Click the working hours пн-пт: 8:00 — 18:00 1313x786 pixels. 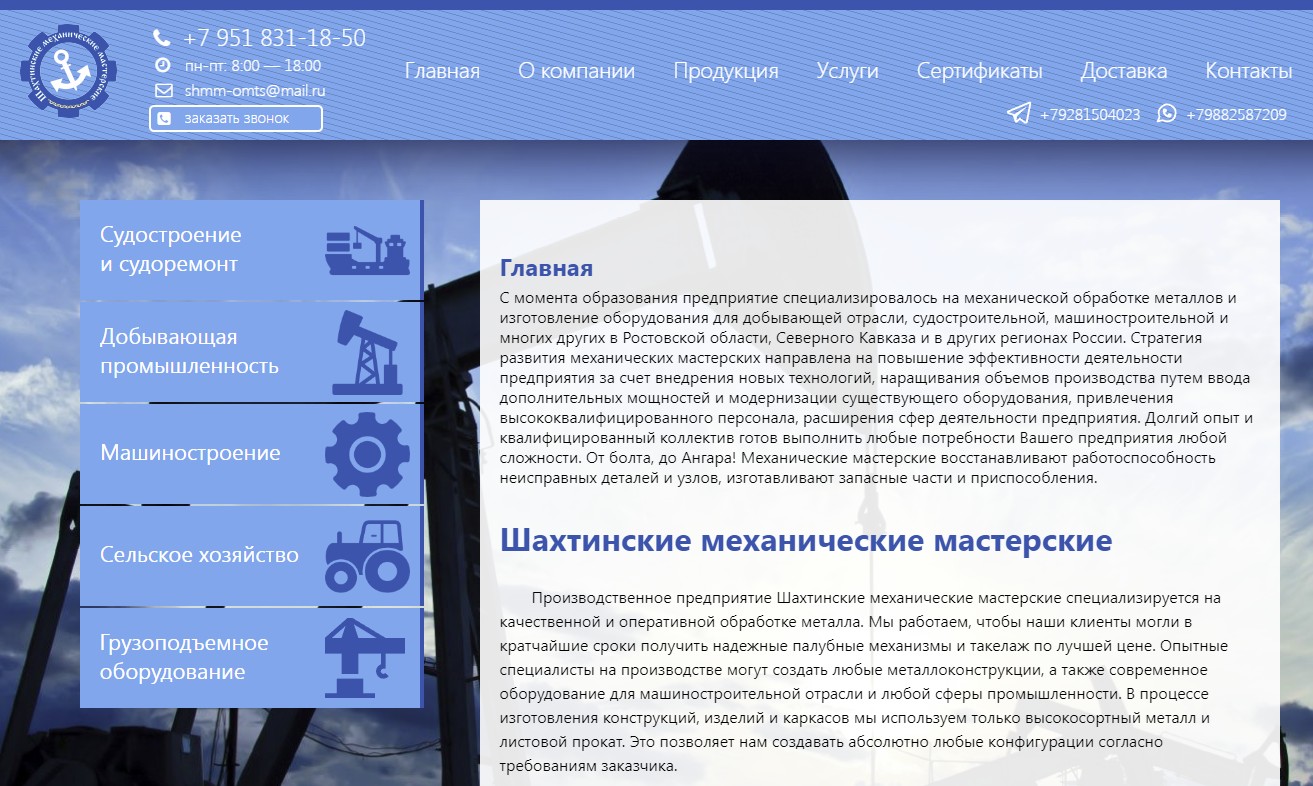pos(253,66)
